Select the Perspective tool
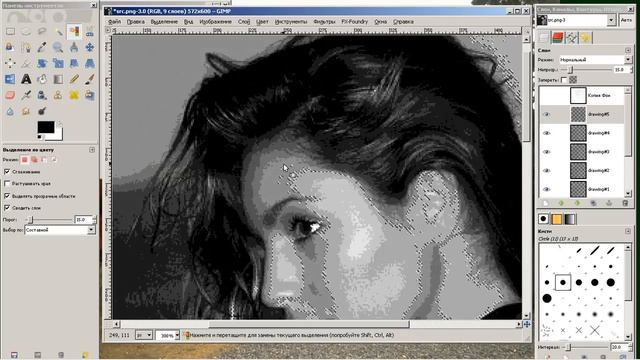This screenshot has height=360, width=640. click(90, 63)
